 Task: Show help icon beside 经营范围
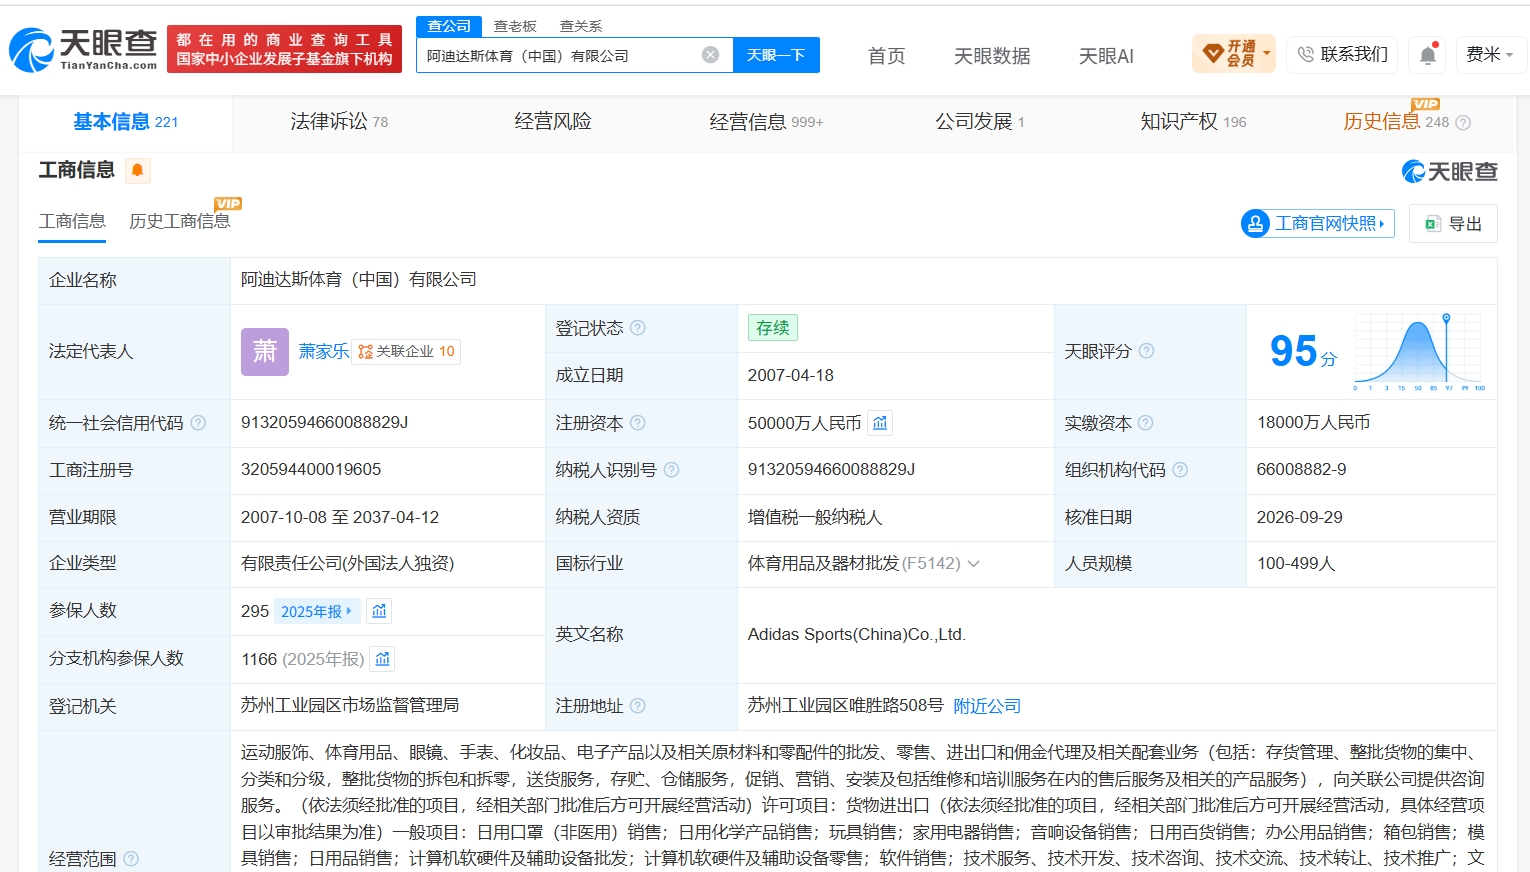[x=131, y=859]
